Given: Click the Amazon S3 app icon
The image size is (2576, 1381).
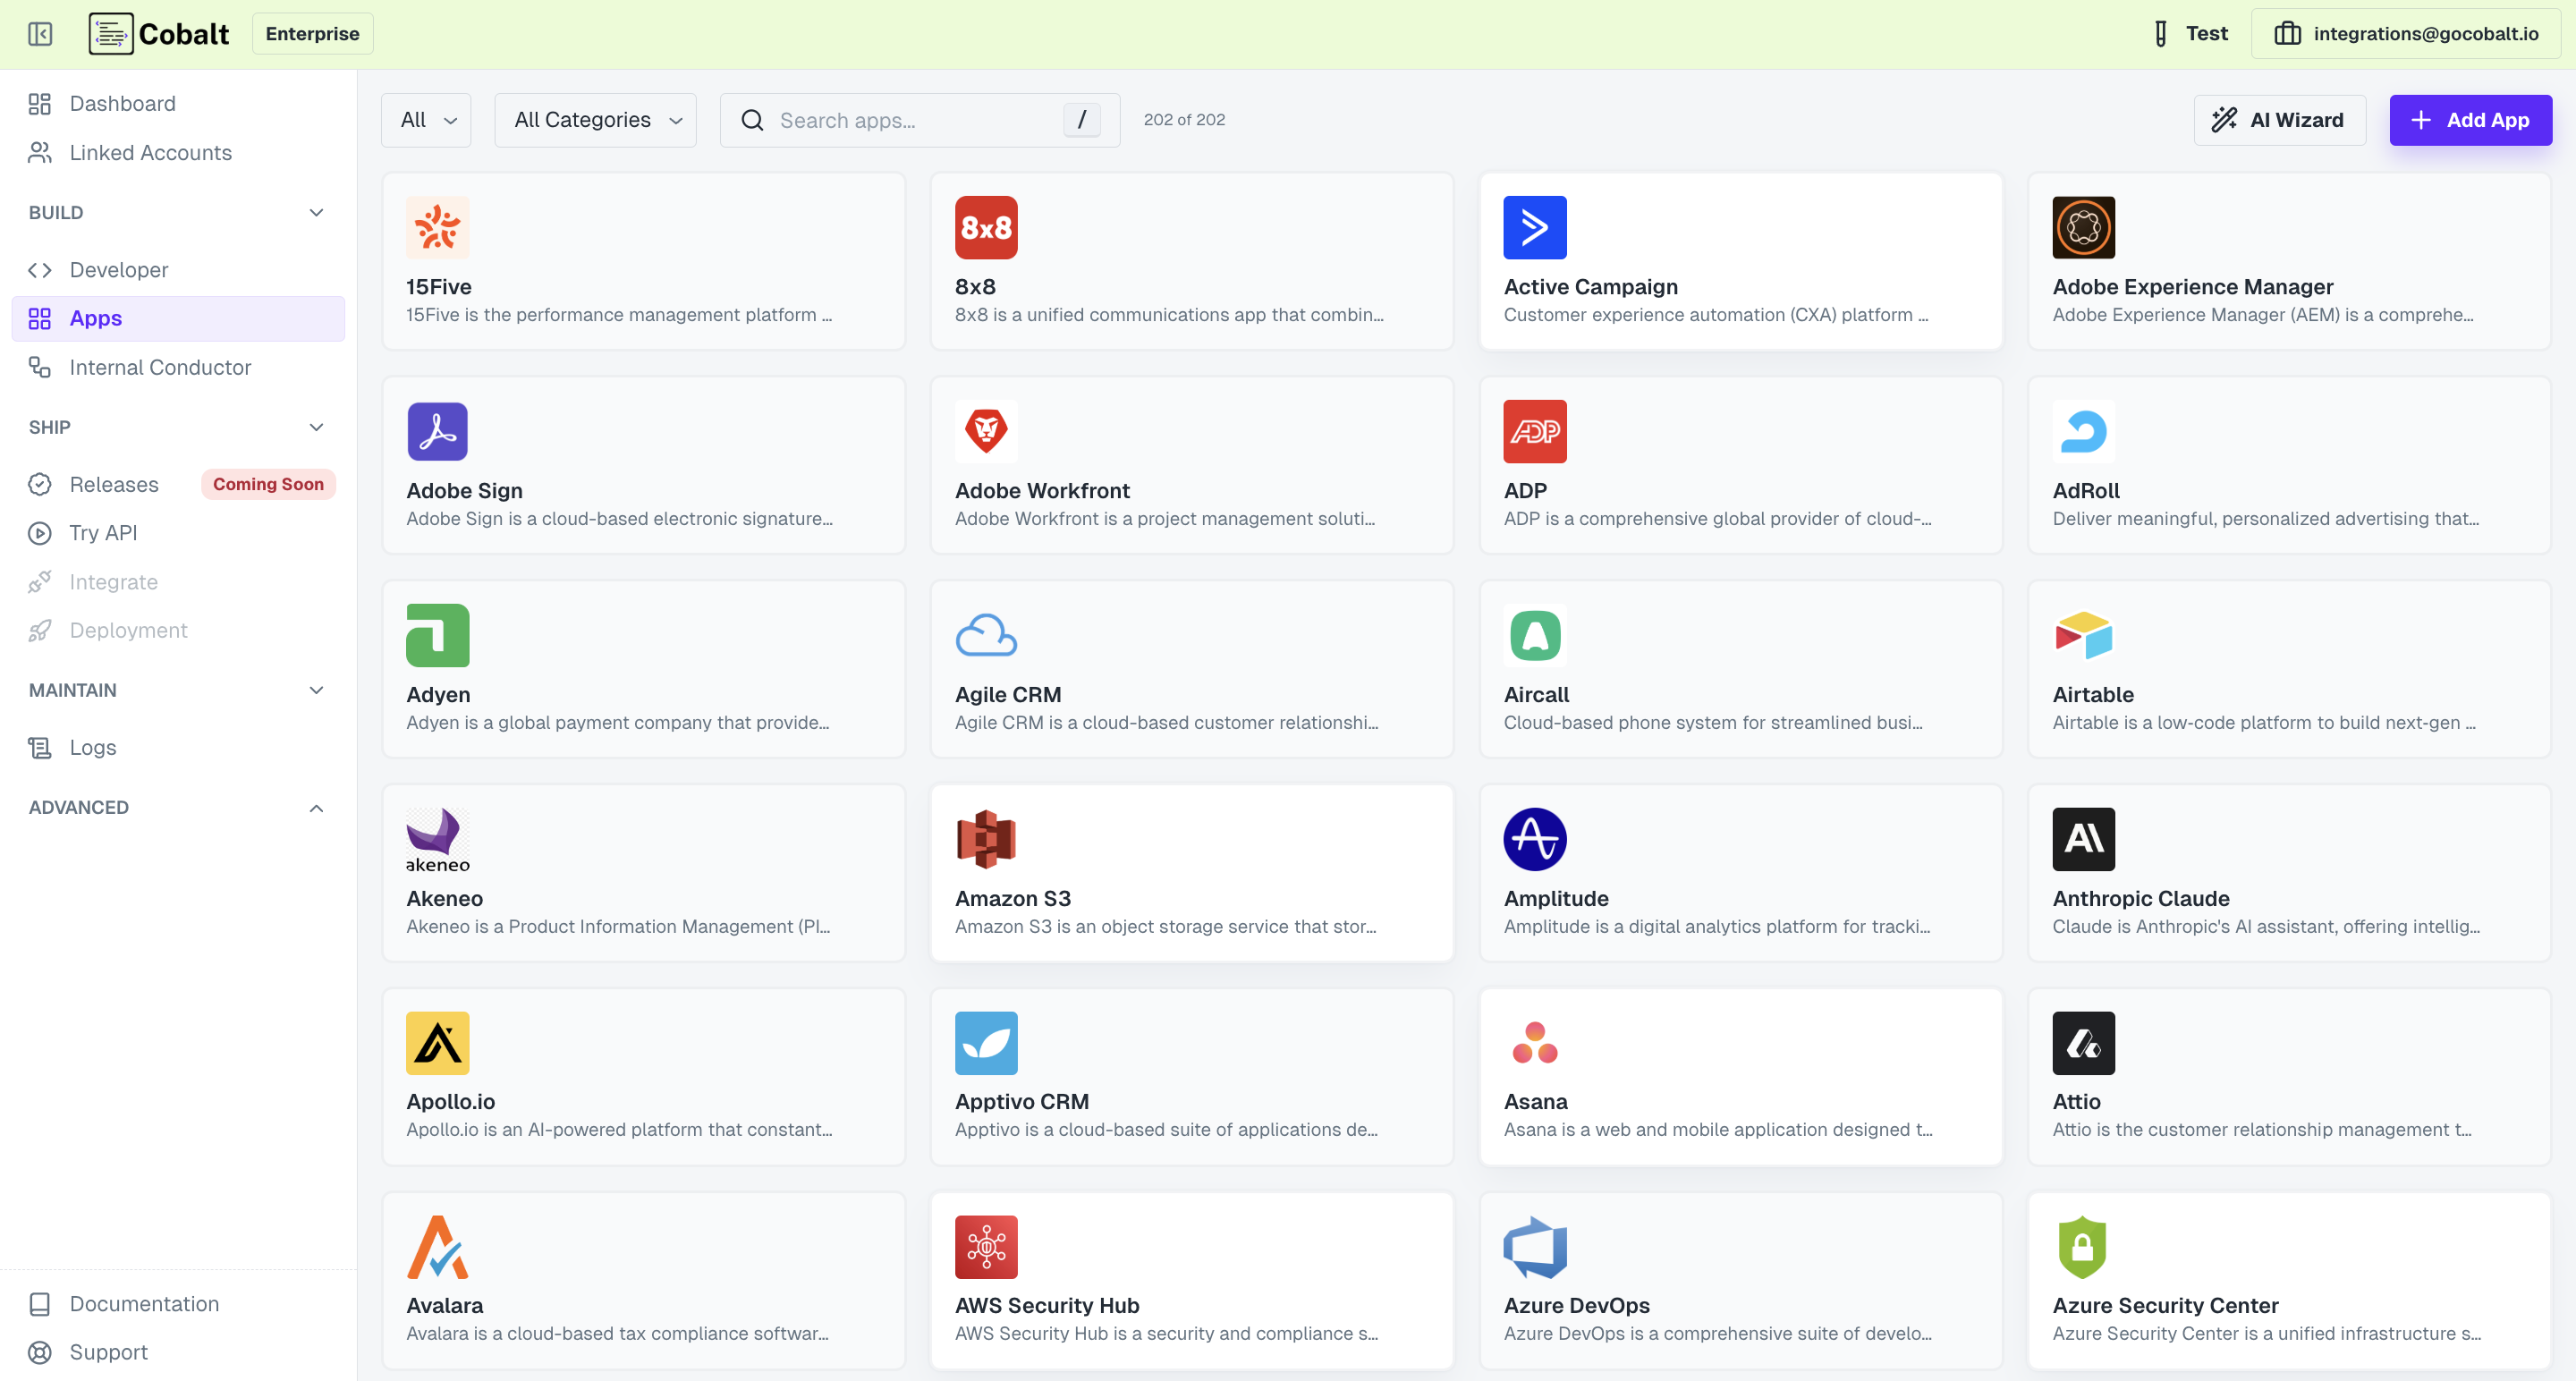Looking at the screenshot, I should coord(986,839).
